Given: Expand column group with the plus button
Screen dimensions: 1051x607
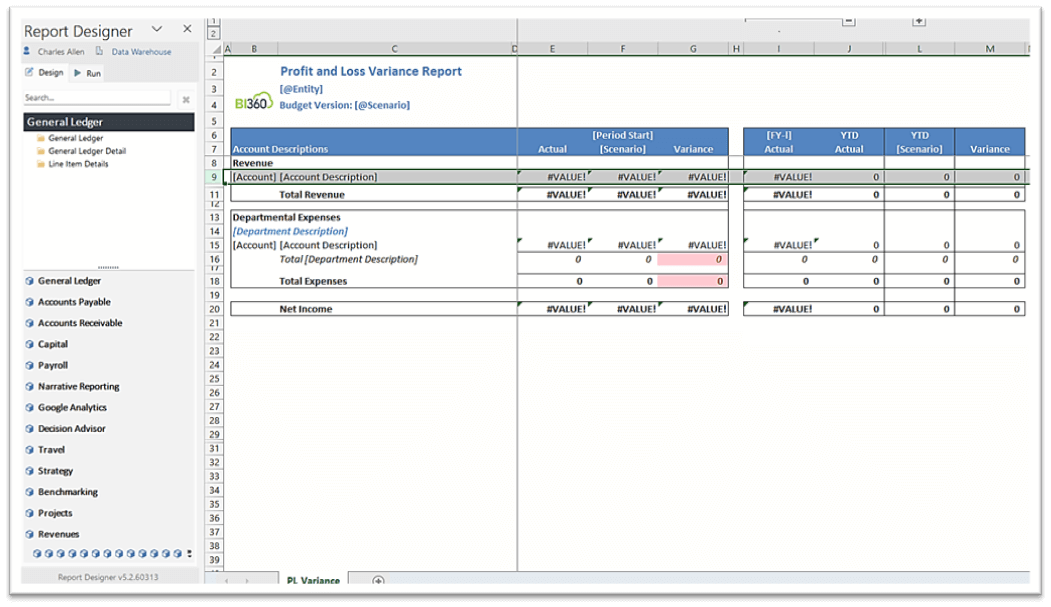Looking at the screenshot, I should [x=919, y=21].
